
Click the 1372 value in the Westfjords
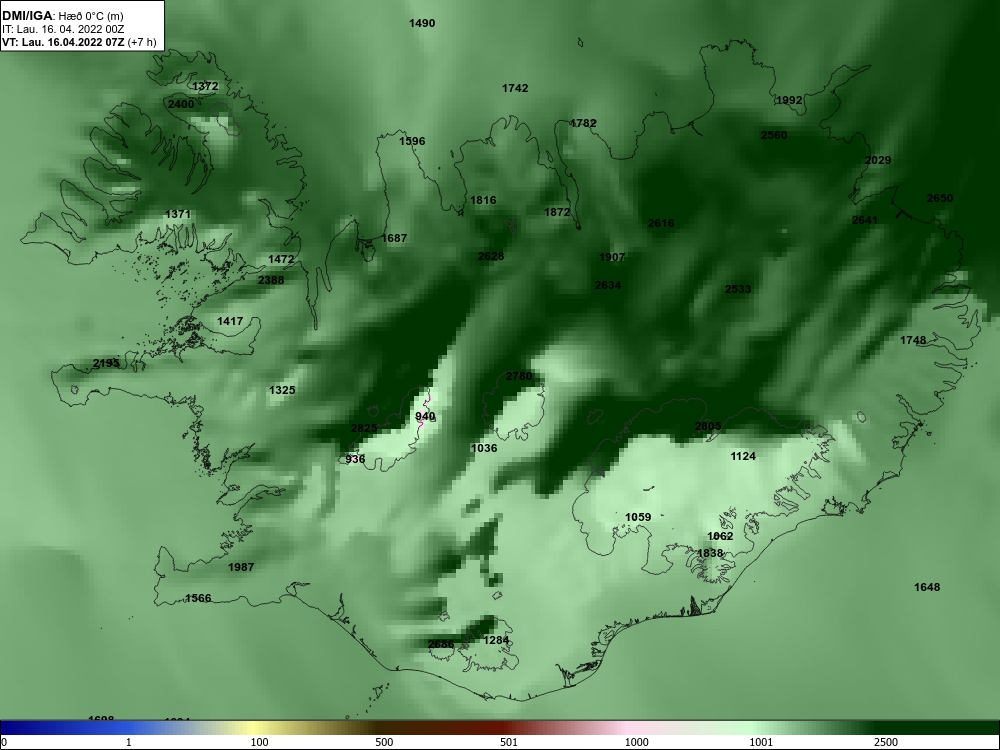205,87
